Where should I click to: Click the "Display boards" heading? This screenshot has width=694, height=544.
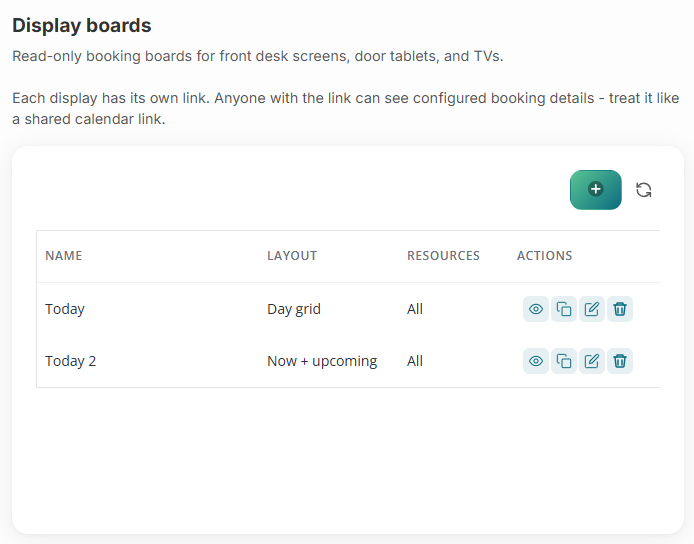(x=82, y=26)
